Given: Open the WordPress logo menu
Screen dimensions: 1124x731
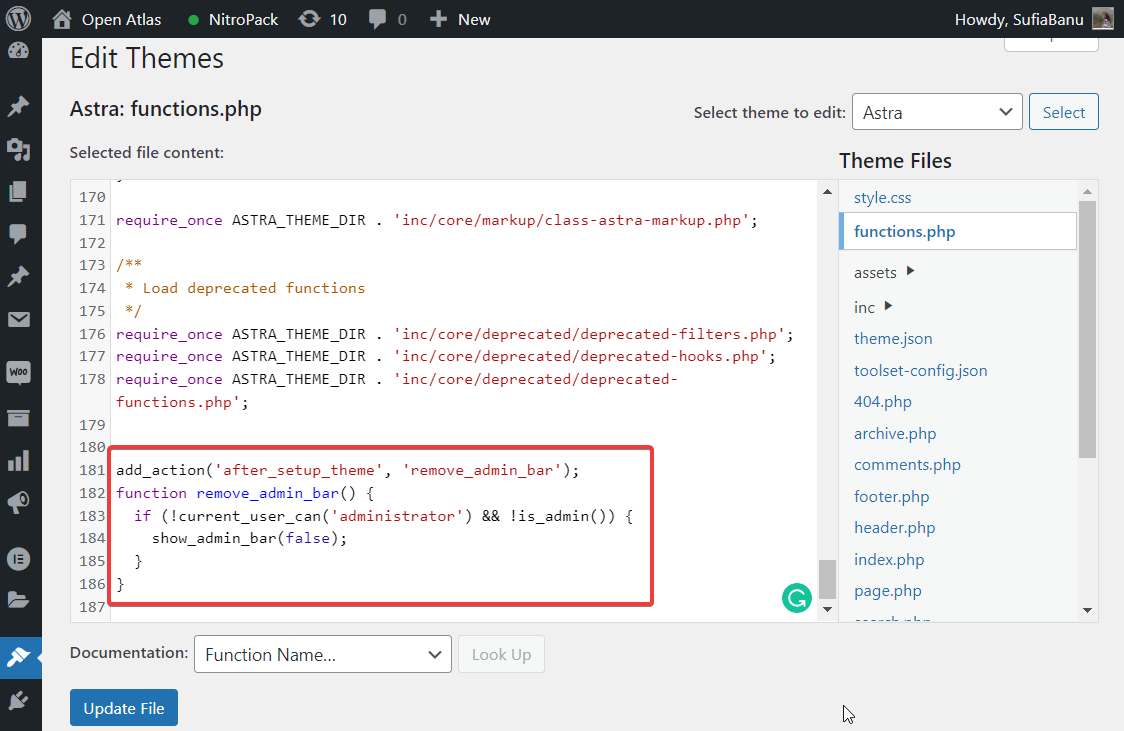Looking at the screenshot, I should click(x=19, y=19).
